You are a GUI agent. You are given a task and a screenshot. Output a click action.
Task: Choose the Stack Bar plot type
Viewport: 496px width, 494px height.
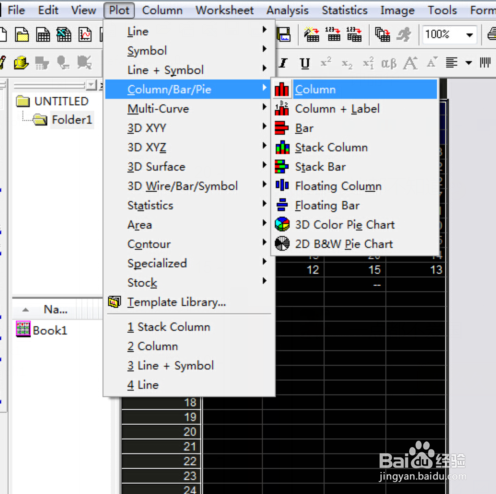(355, 167)
